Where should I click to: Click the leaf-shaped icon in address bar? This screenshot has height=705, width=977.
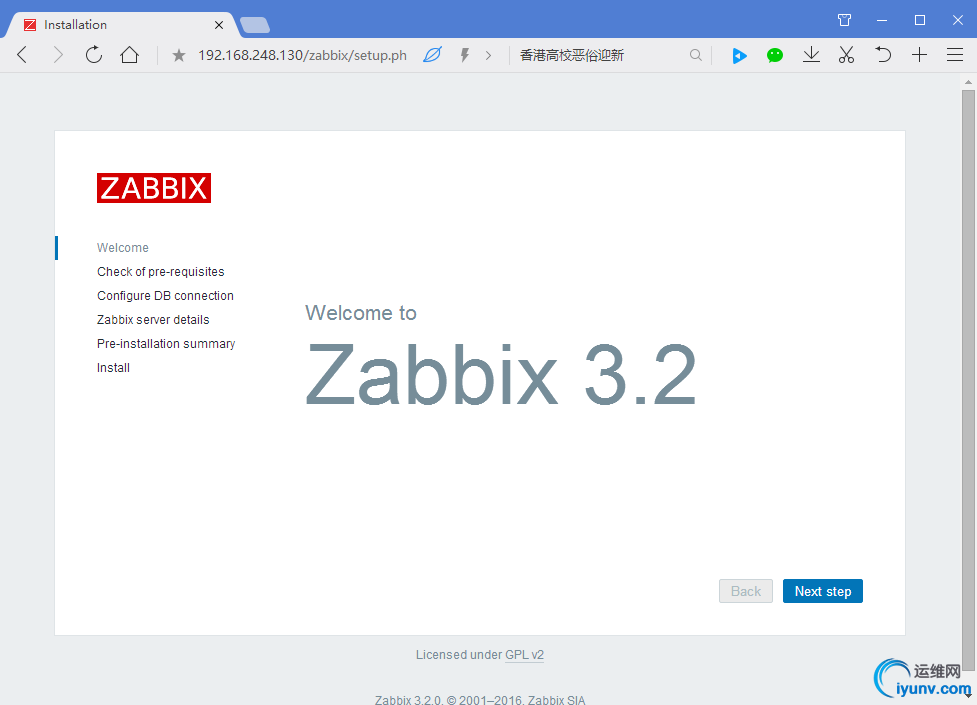click(x=432, y=55)
